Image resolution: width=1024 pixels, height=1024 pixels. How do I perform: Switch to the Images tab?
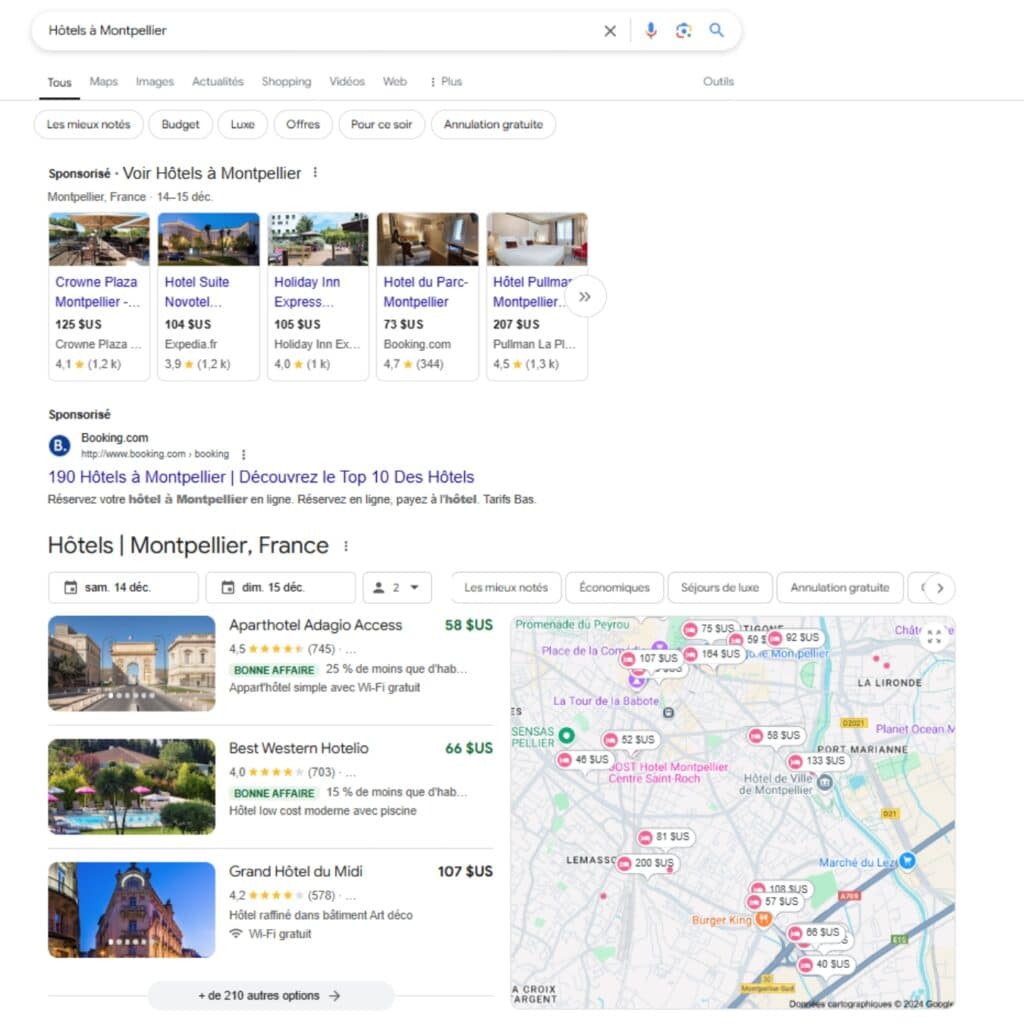point(155,82)
